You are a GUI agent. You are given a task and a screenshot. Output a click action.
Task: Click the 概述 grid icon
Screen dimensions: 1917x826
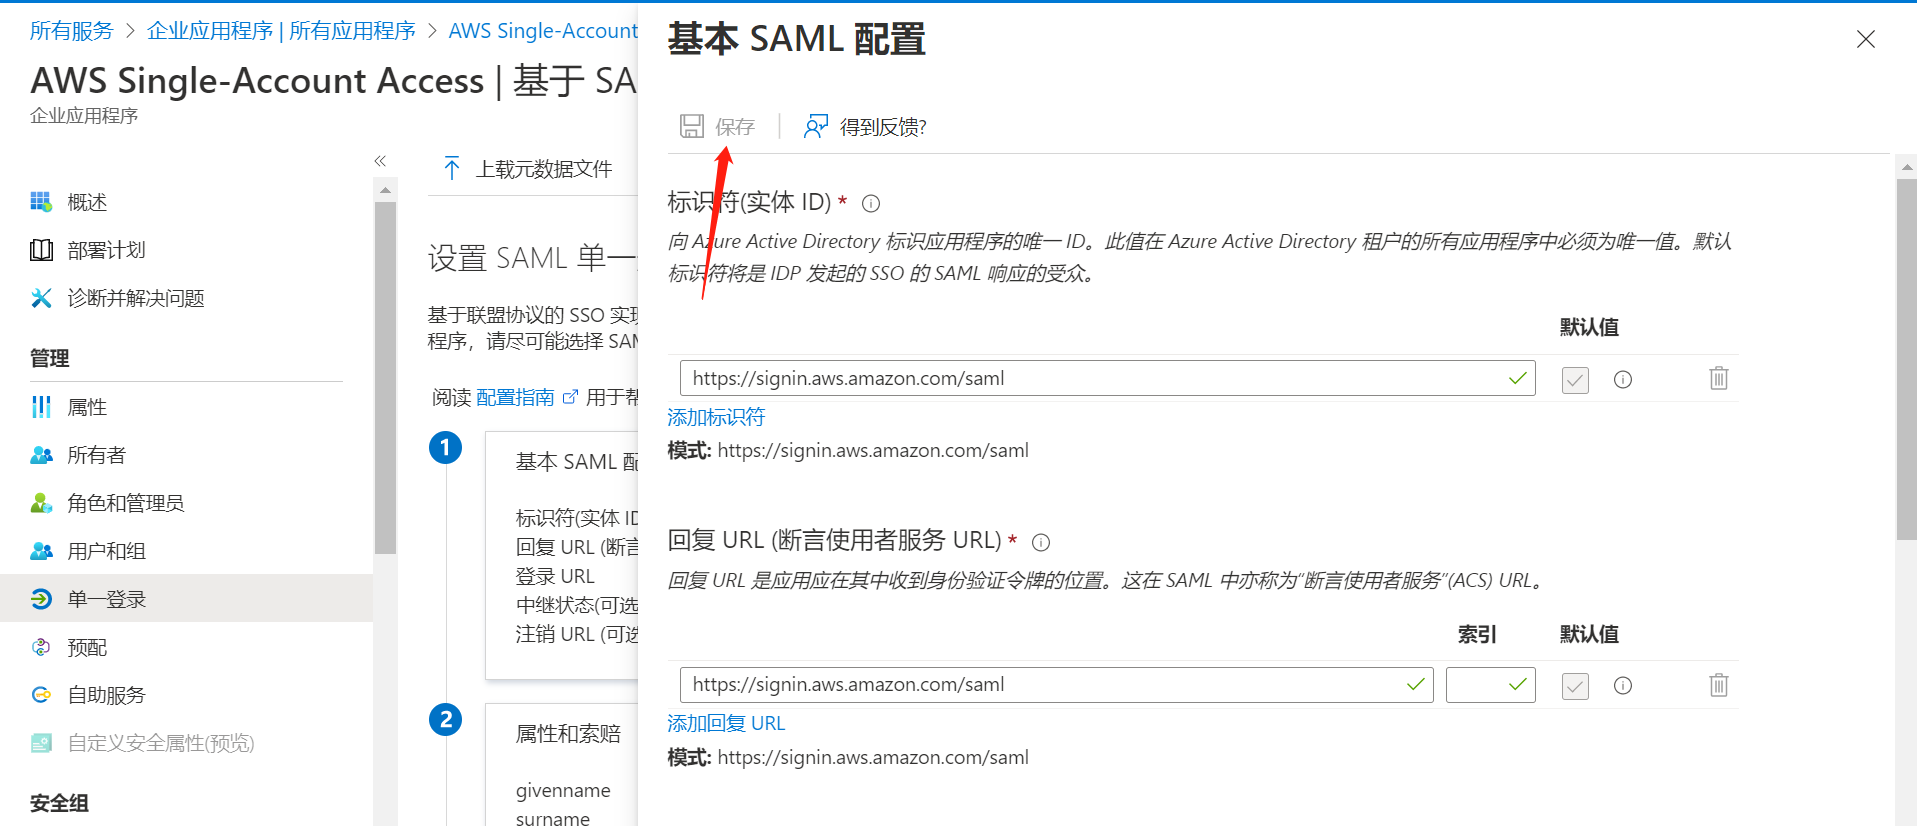point(41,202)
